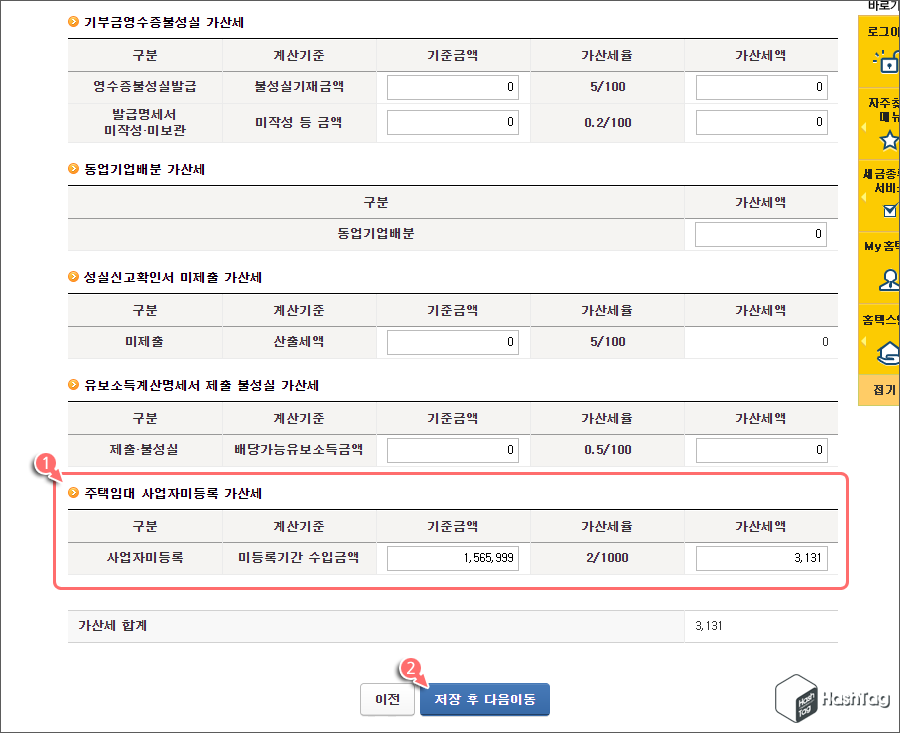The image size is (900, 733).
Task: Select the padlock login icon in the sidebar
Action: pyautogui.click(x=889, y=62)
